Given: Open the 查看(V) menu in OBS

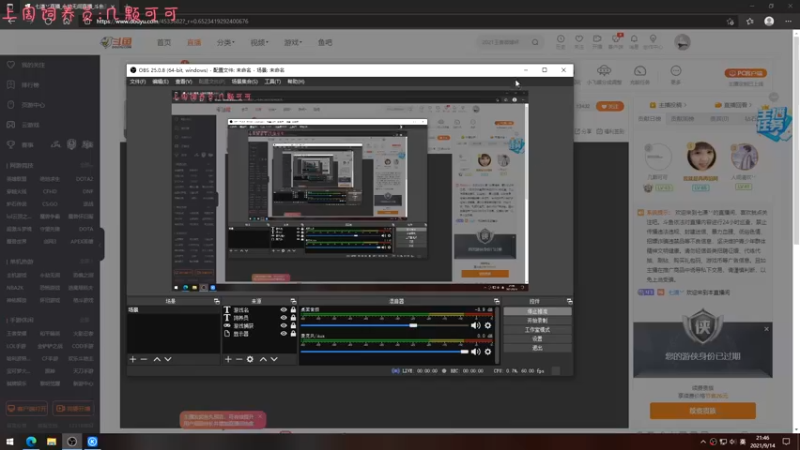Looking at the screenshot, I should pyautogui.click(x=184, y=82).
